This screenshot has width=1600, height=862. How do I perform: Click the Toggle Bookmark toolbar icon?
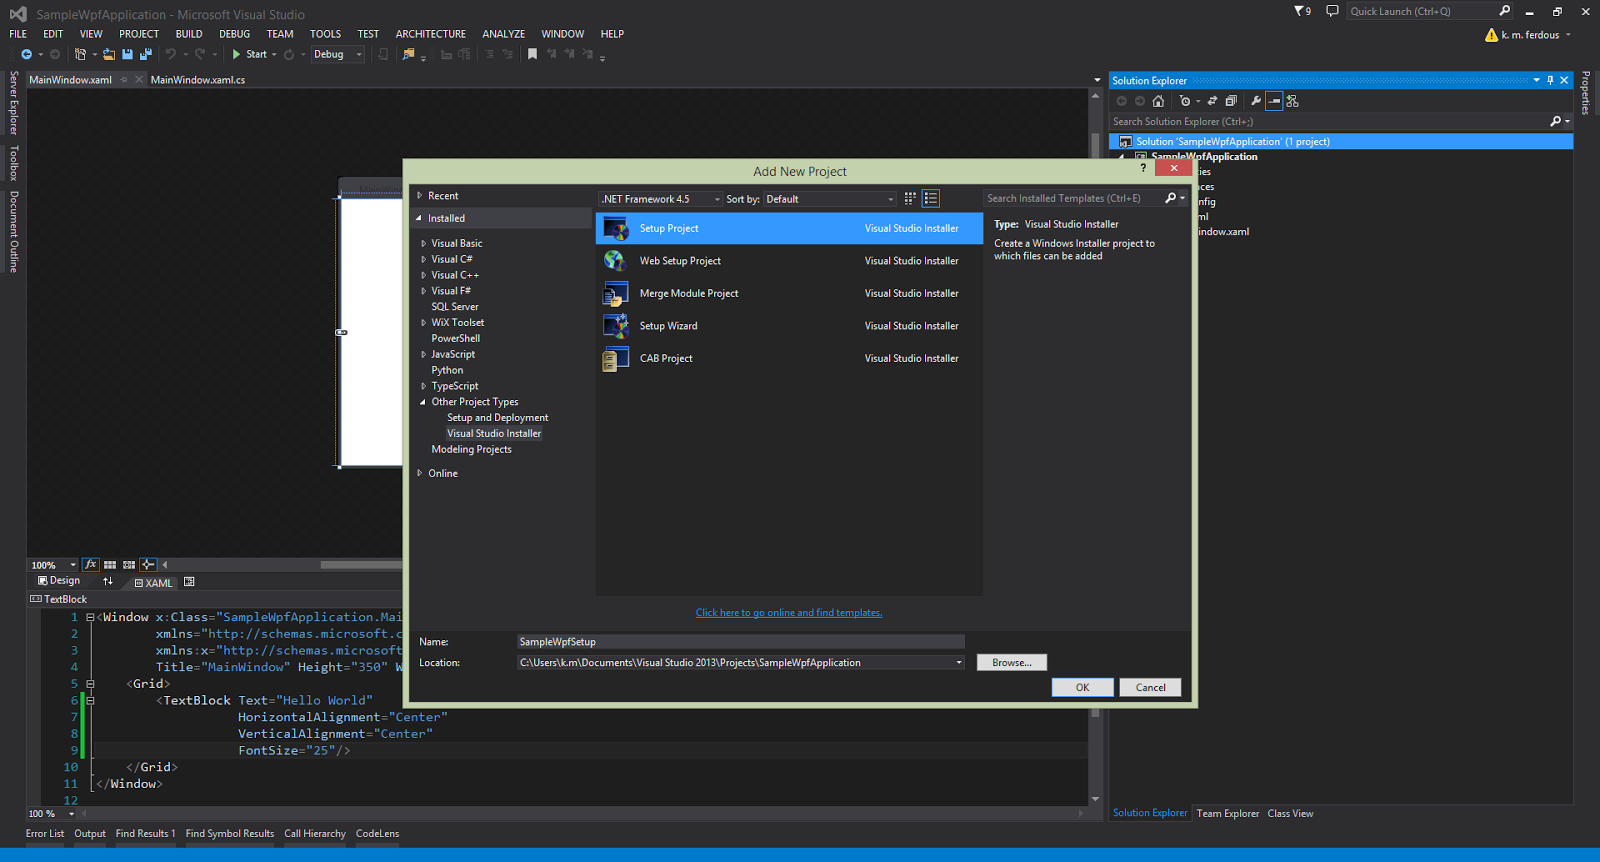532,54
